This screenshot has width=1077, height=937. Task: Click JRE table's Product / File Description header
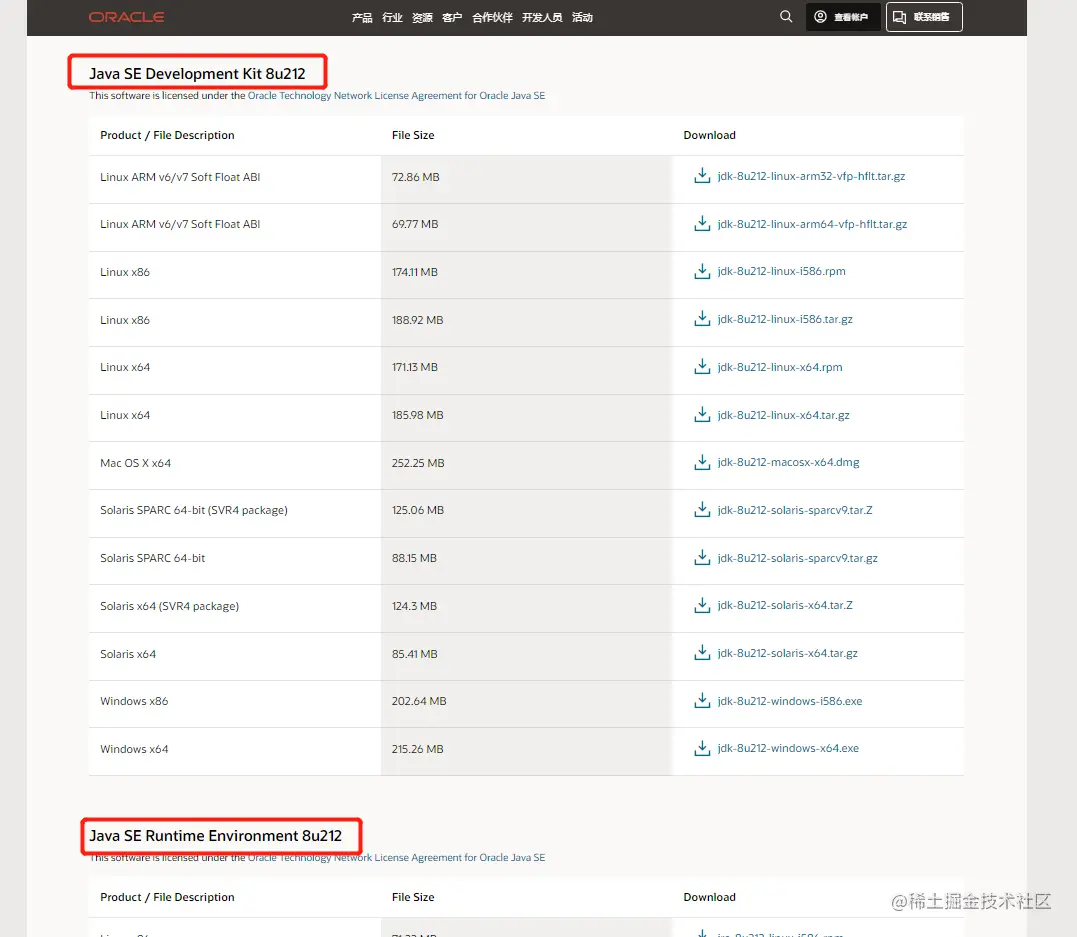pyautogui.click(x=167, y=897)
